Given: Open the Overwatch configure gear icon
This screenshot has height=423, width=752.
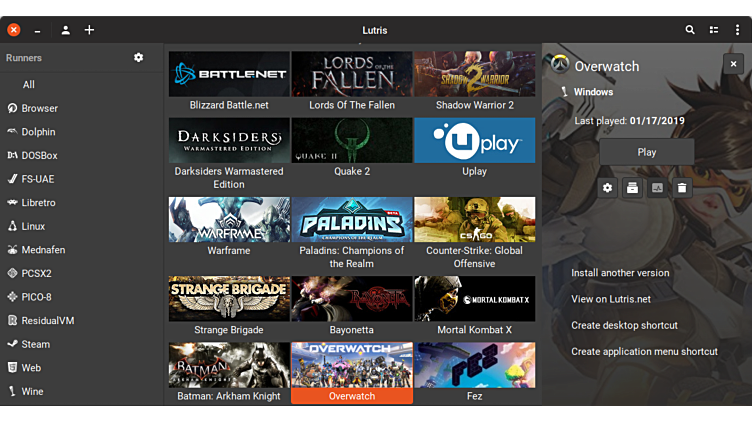Looking at the screenshot, I should (x=607, y=188).
